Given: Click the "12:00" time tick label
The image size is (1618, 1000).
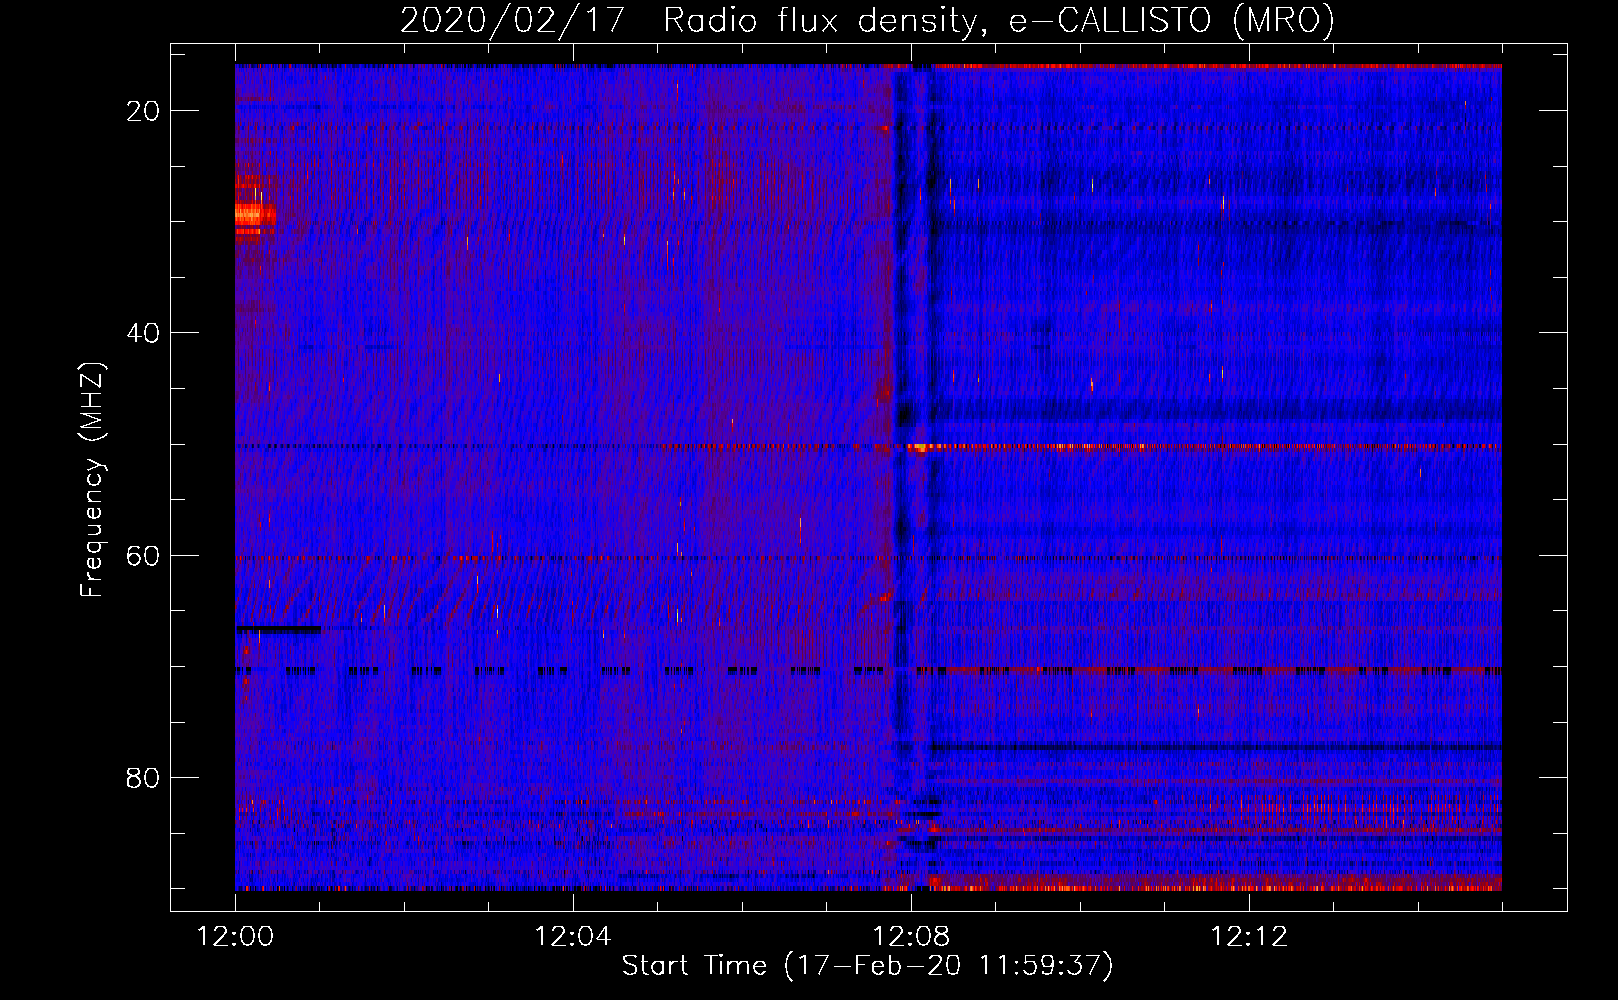Looking at the screenshot, I should (x=235, y=937).
